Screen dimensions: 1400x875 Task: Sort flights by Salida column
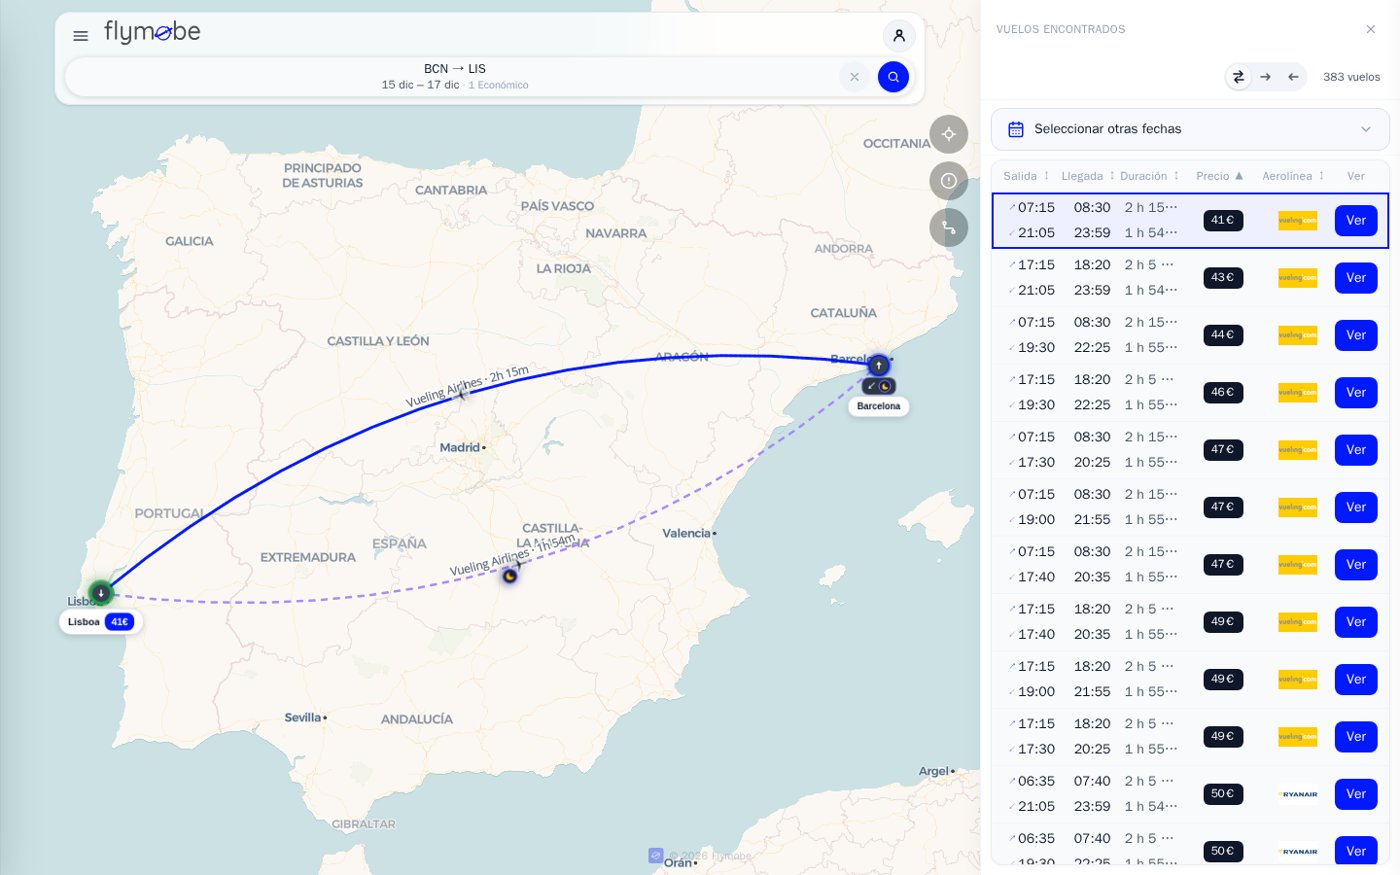[x=1026, y=176]
